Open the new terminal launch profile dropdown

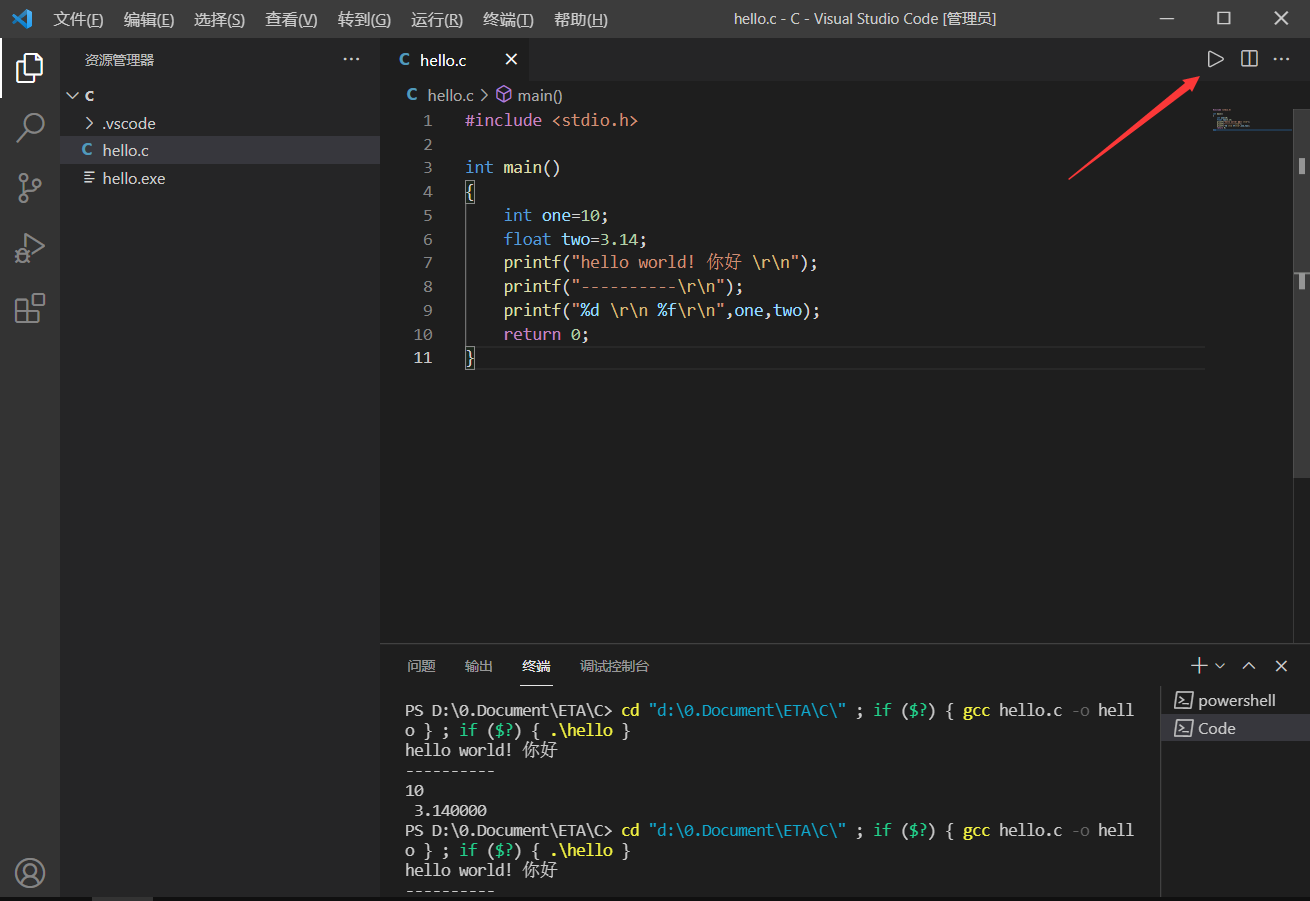point(1220,665)
